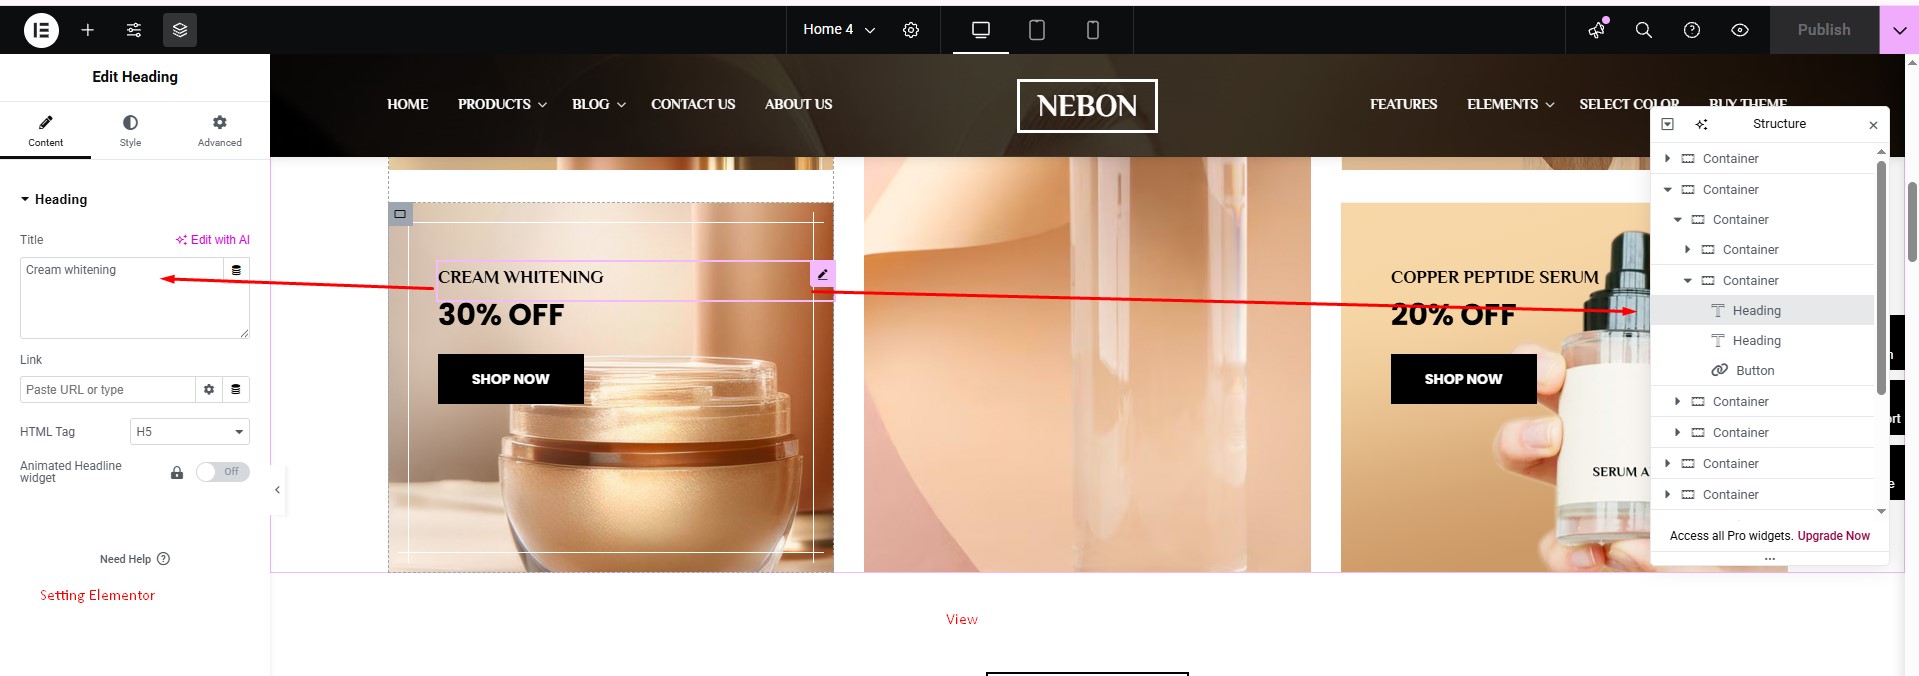Select the Button item in Structure
Screen dimensions: 1919x676
coord(1754,371)
